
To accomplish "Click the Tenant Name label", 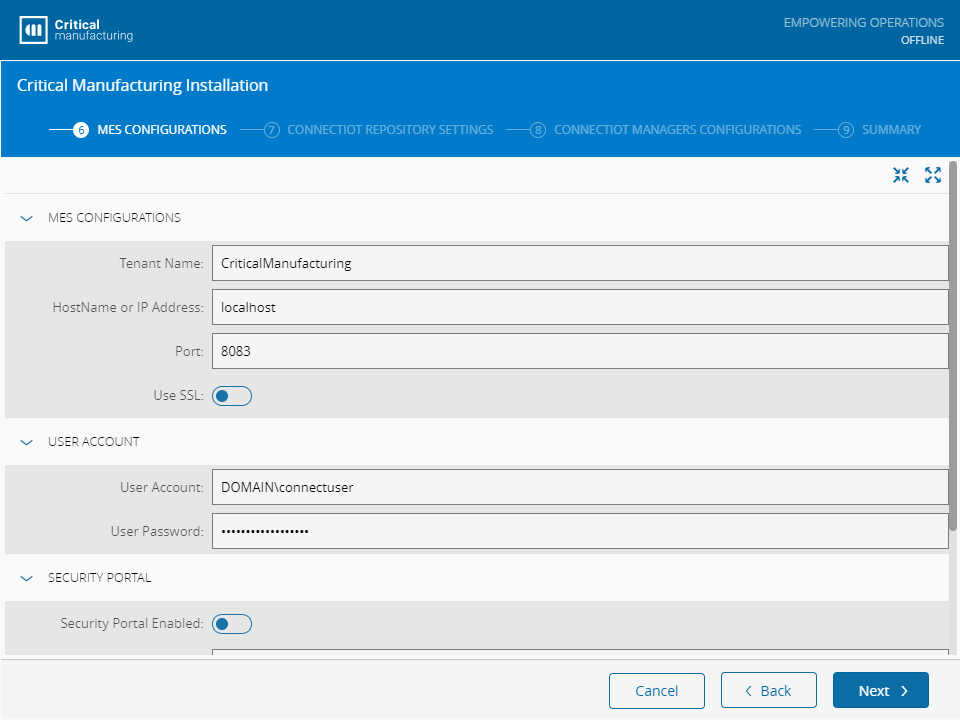I will (x=162, y=263).
